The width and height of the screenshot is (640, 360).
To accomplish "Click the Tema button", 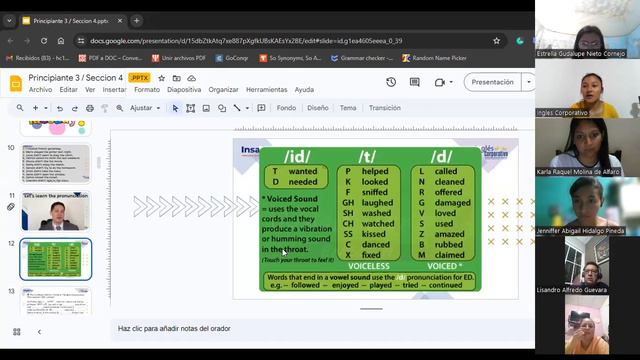I will [348, 108].
